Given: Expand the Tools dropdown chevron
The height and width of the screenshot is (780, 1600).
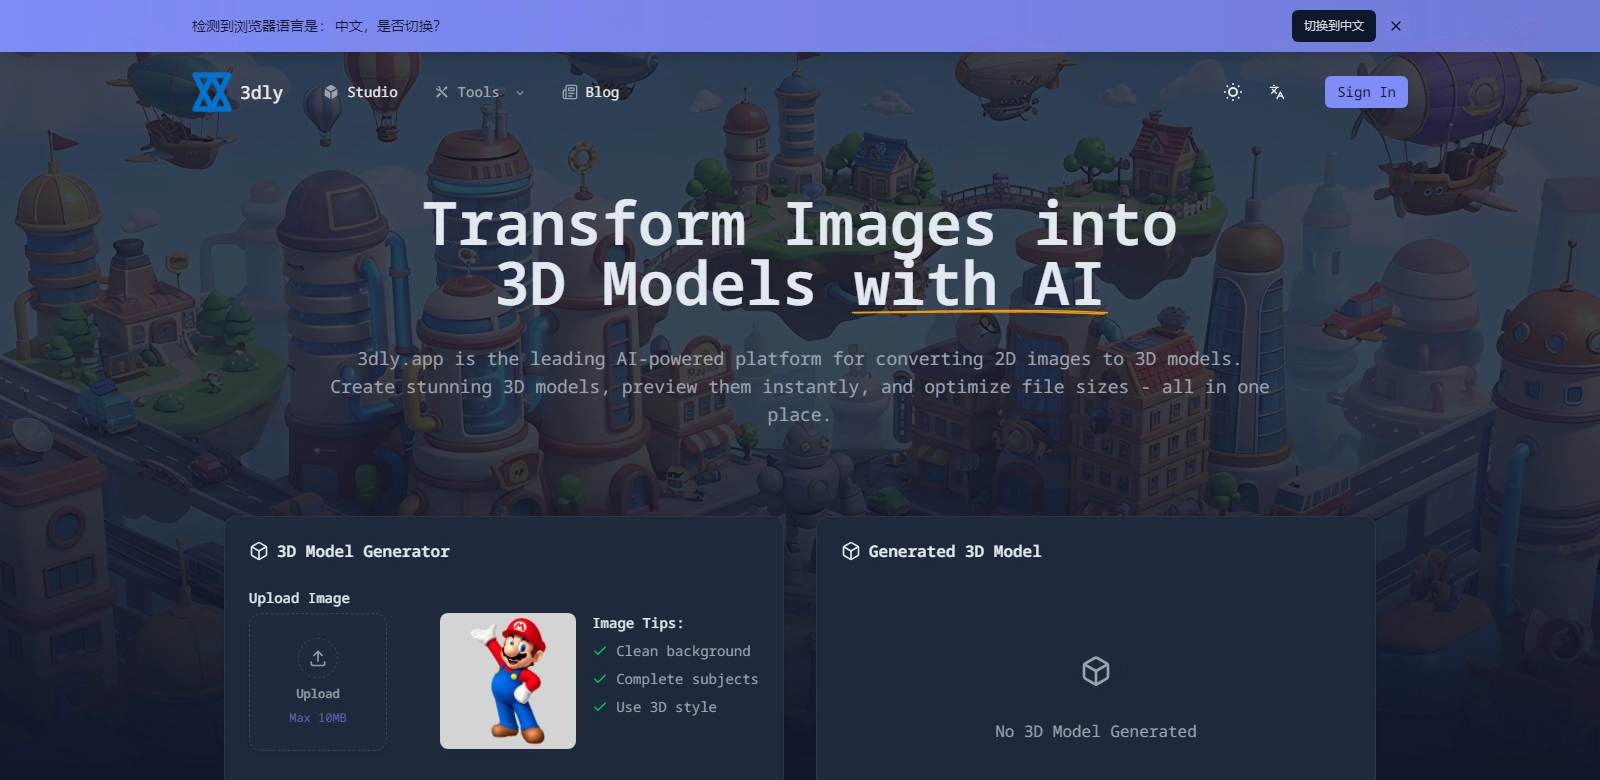Looking at the screenshot, I should click(520, 93).
